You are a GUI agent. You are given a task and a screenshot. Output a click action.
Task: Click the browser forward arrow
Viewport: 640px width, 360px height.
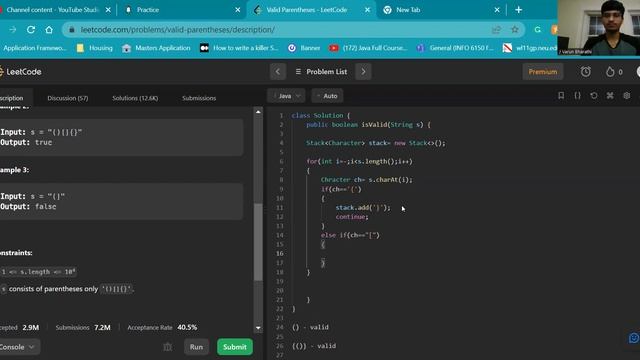[x=13, y=30]
